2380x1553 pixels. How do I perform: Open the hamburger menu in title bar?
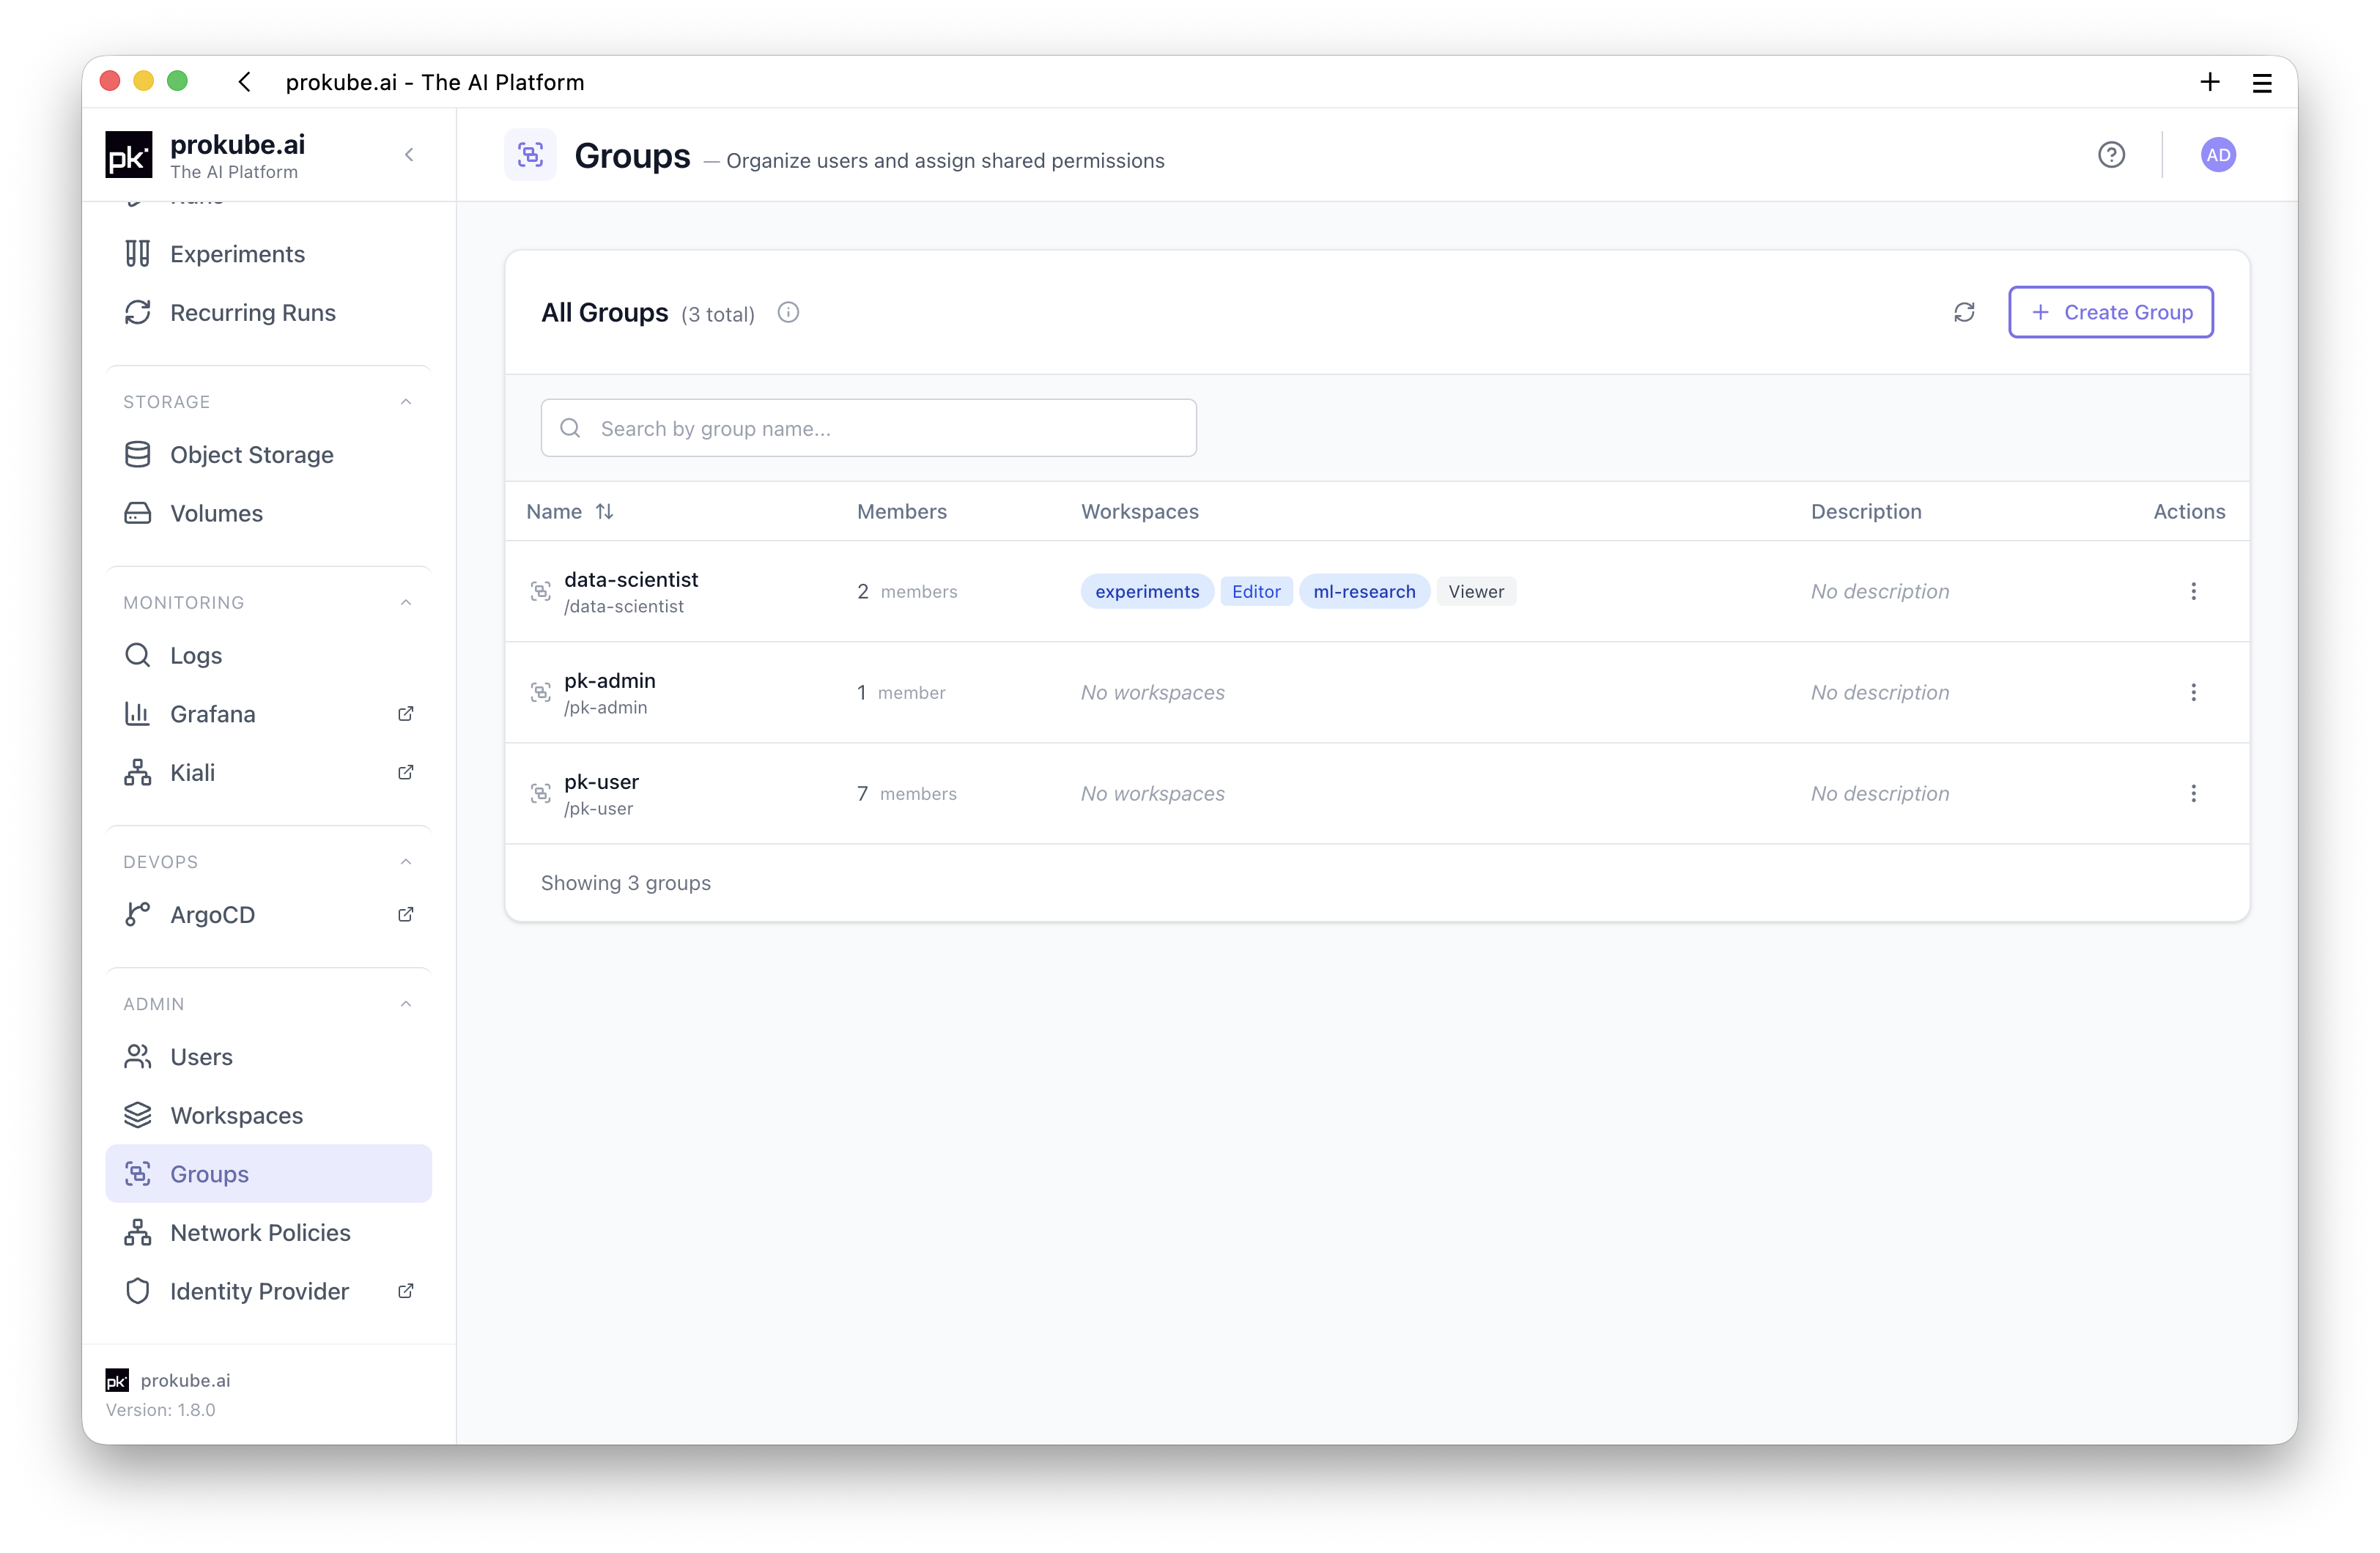(2262, 83)
